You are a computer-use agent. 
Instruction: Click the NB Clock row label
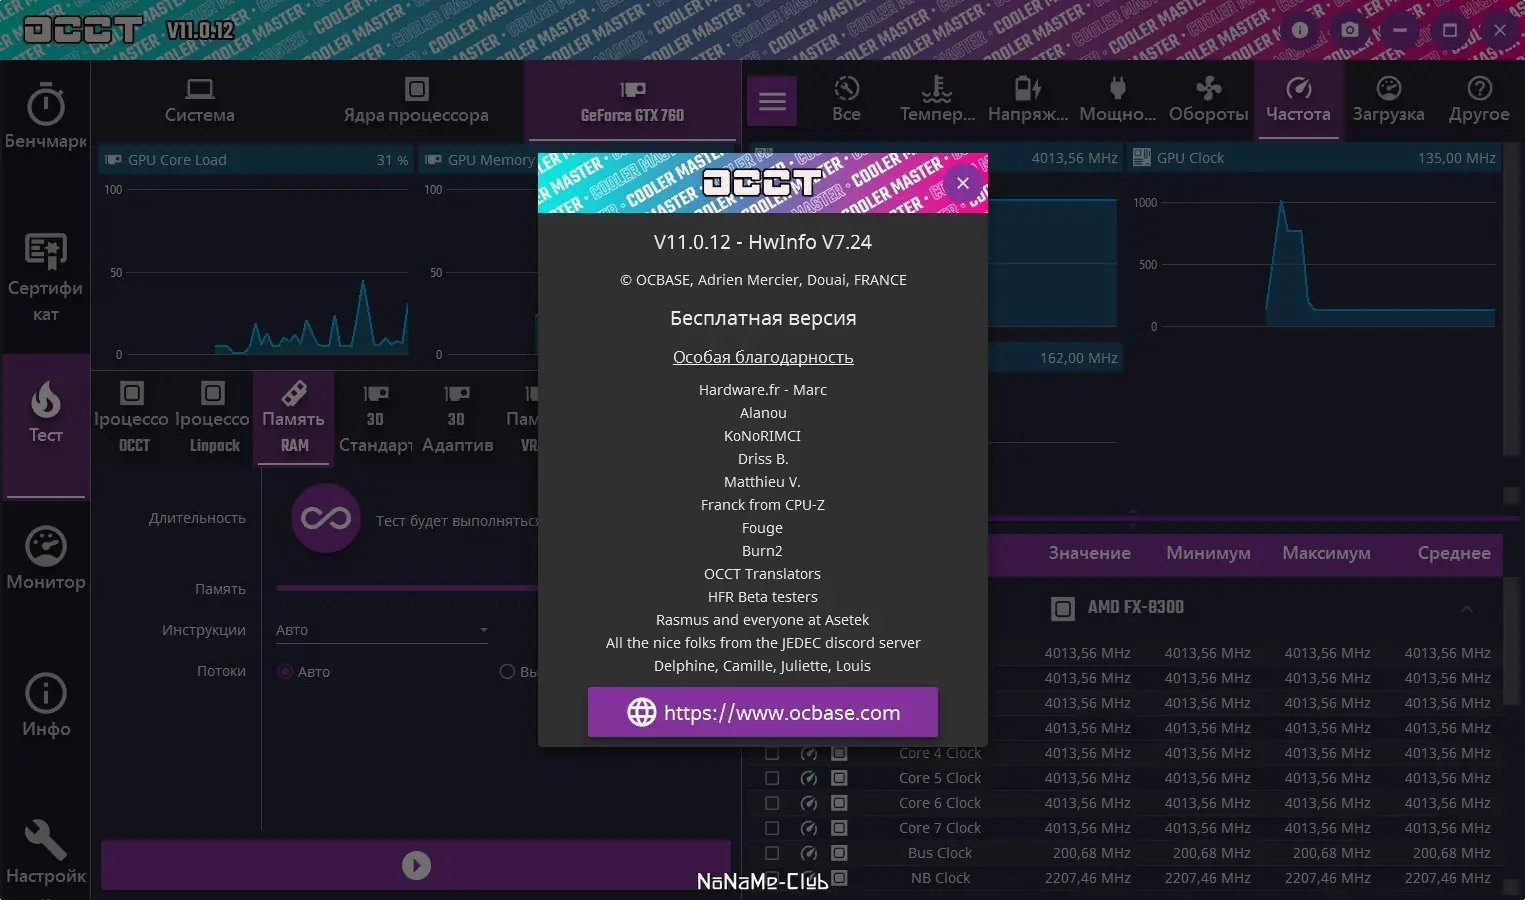pyautogui.click(x=940, y=878)
